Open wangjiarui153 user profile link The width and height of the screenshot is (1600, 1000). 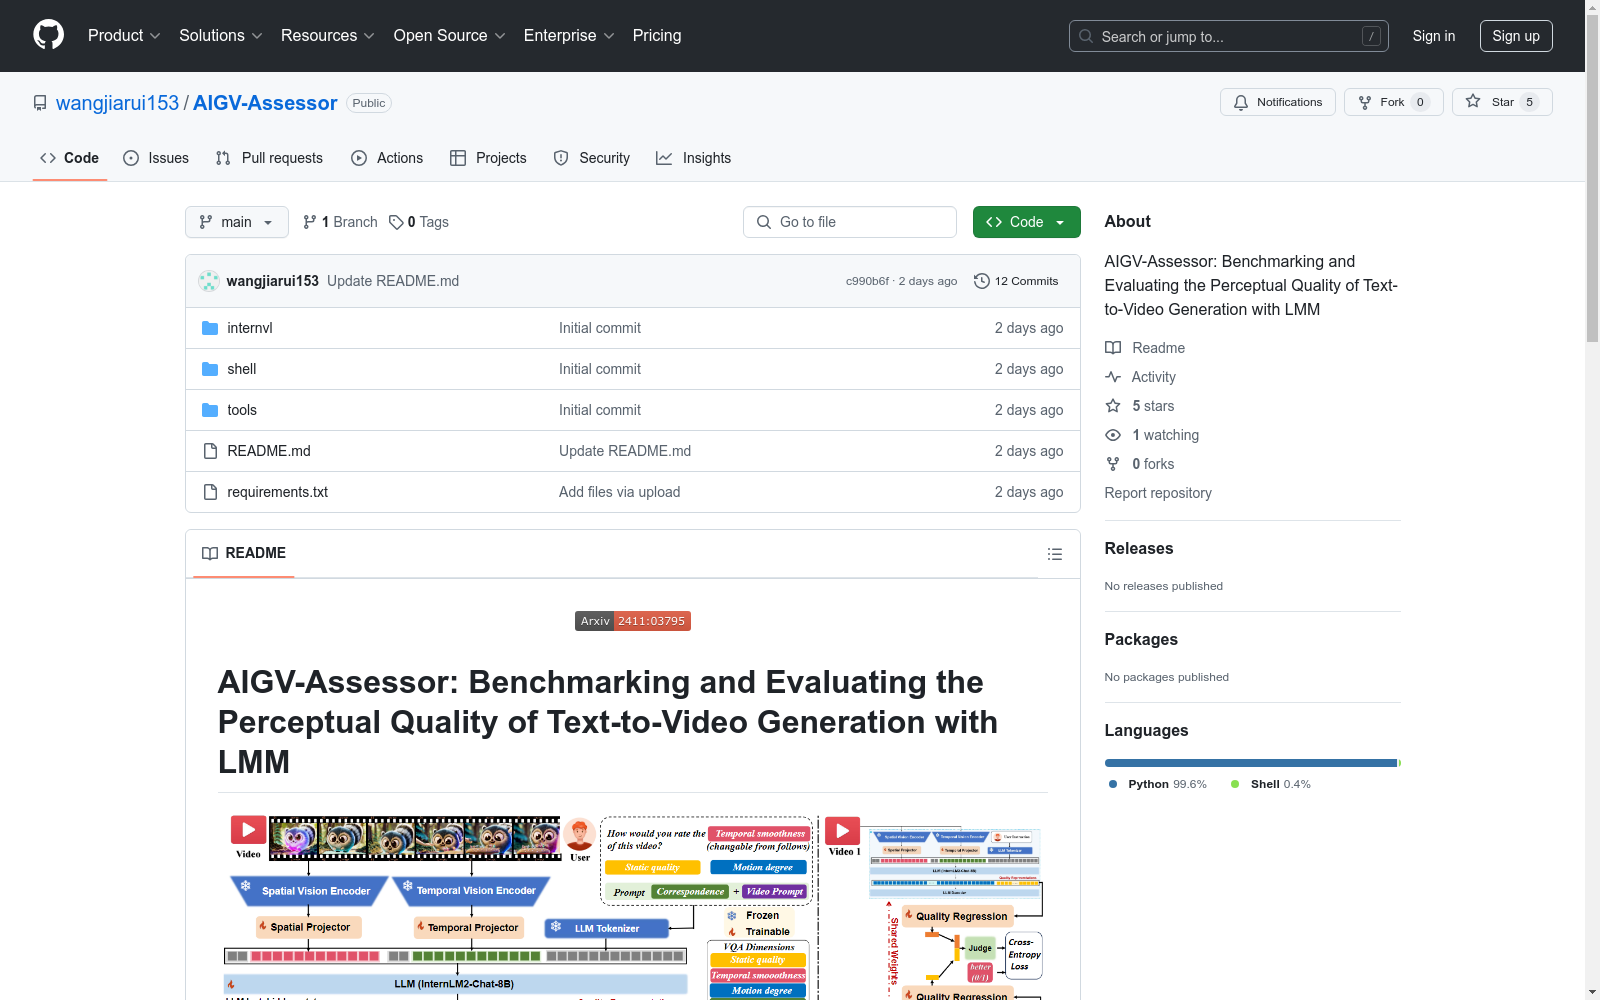point(117,103)
